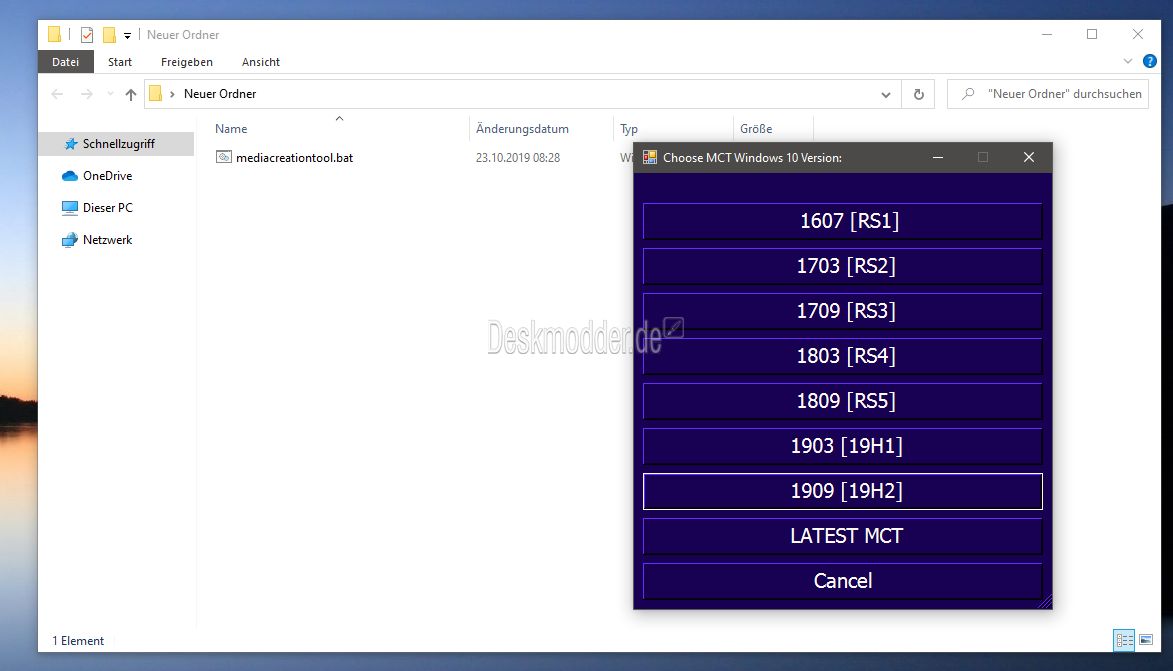Click the forward navigation arrow

tap(87, 94)
